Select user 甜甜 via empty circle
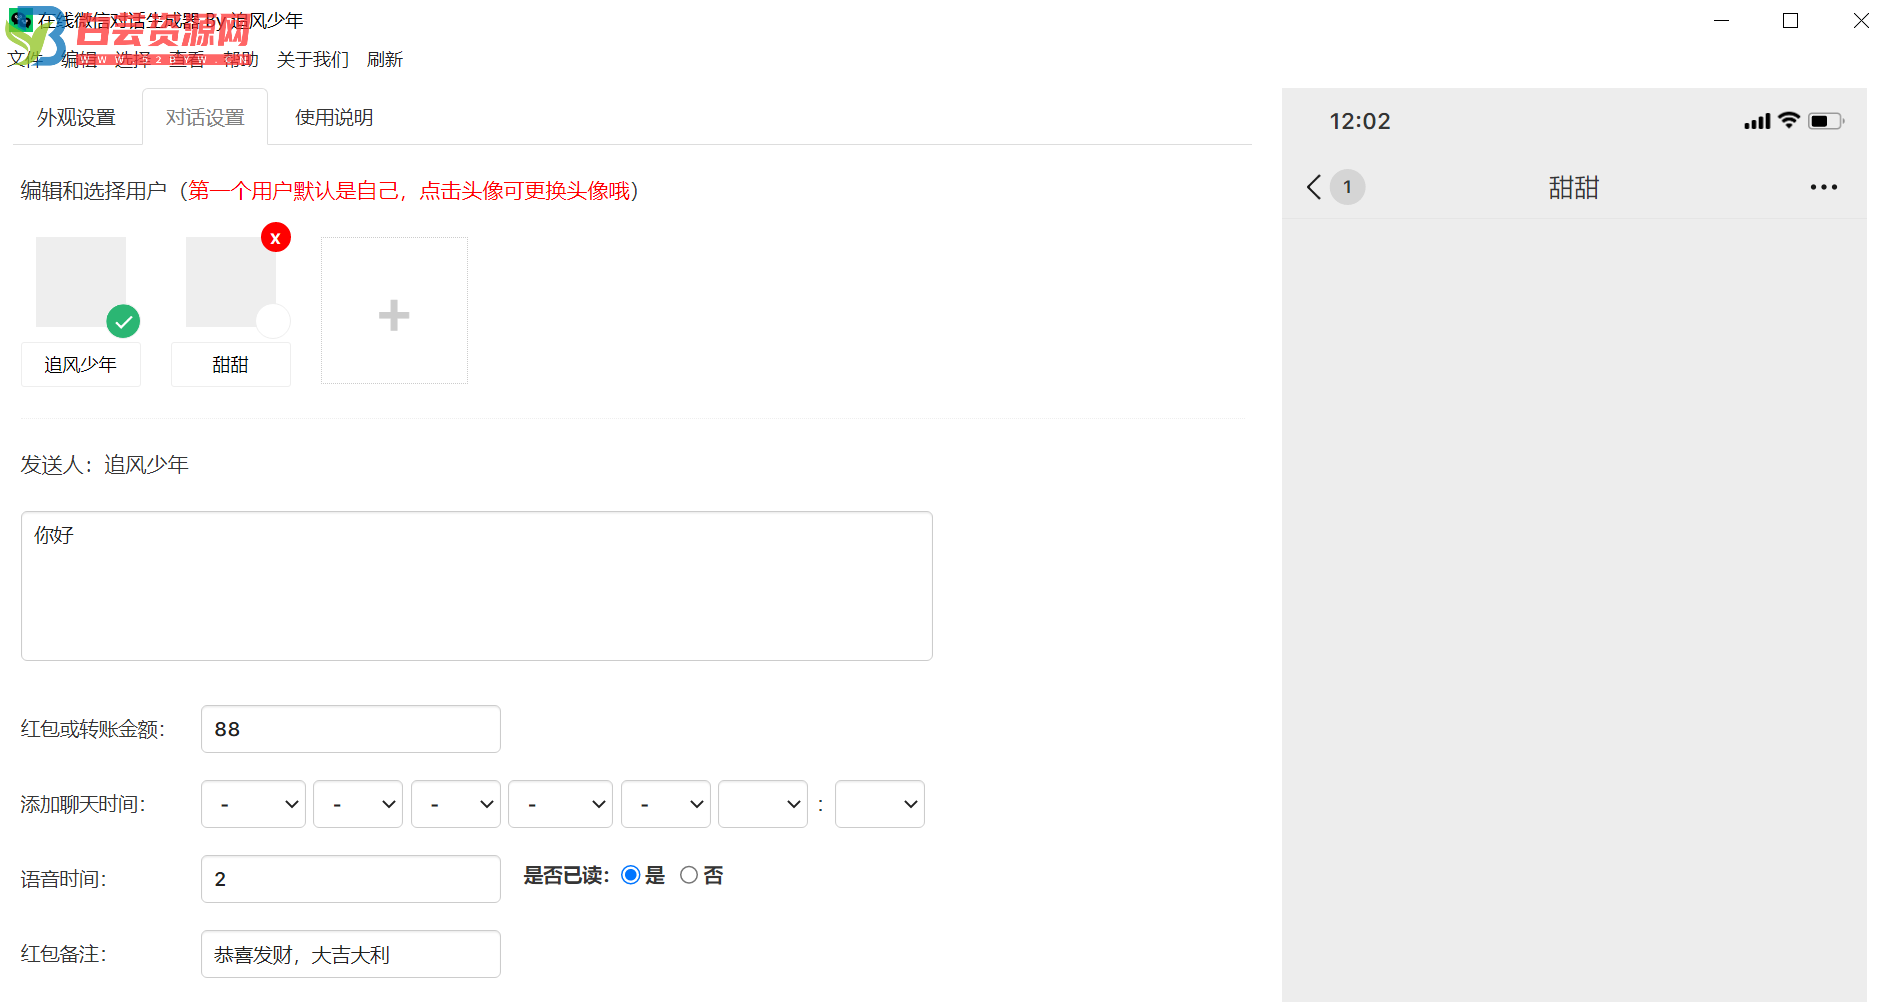The width and height of the screenshot is (1880, 1002). point(273,321)
